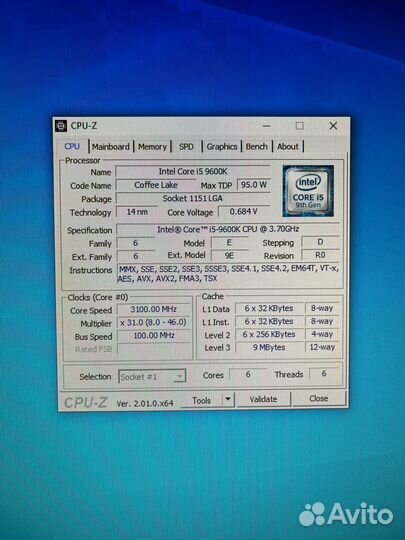Open the Memory tab
405x540 pixels.
[152, 147]
